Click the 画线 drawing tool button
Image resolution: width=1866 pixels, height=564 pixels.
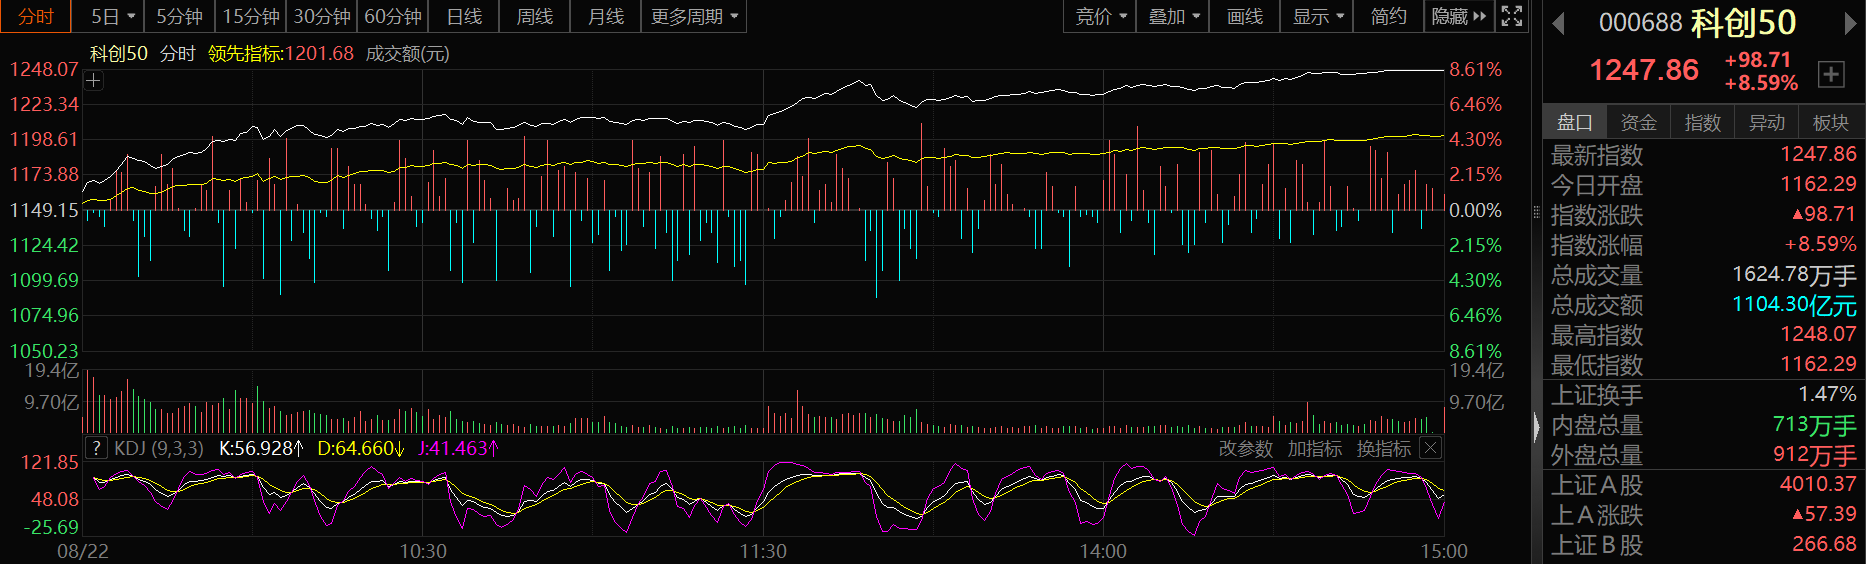coord(1245,16)
